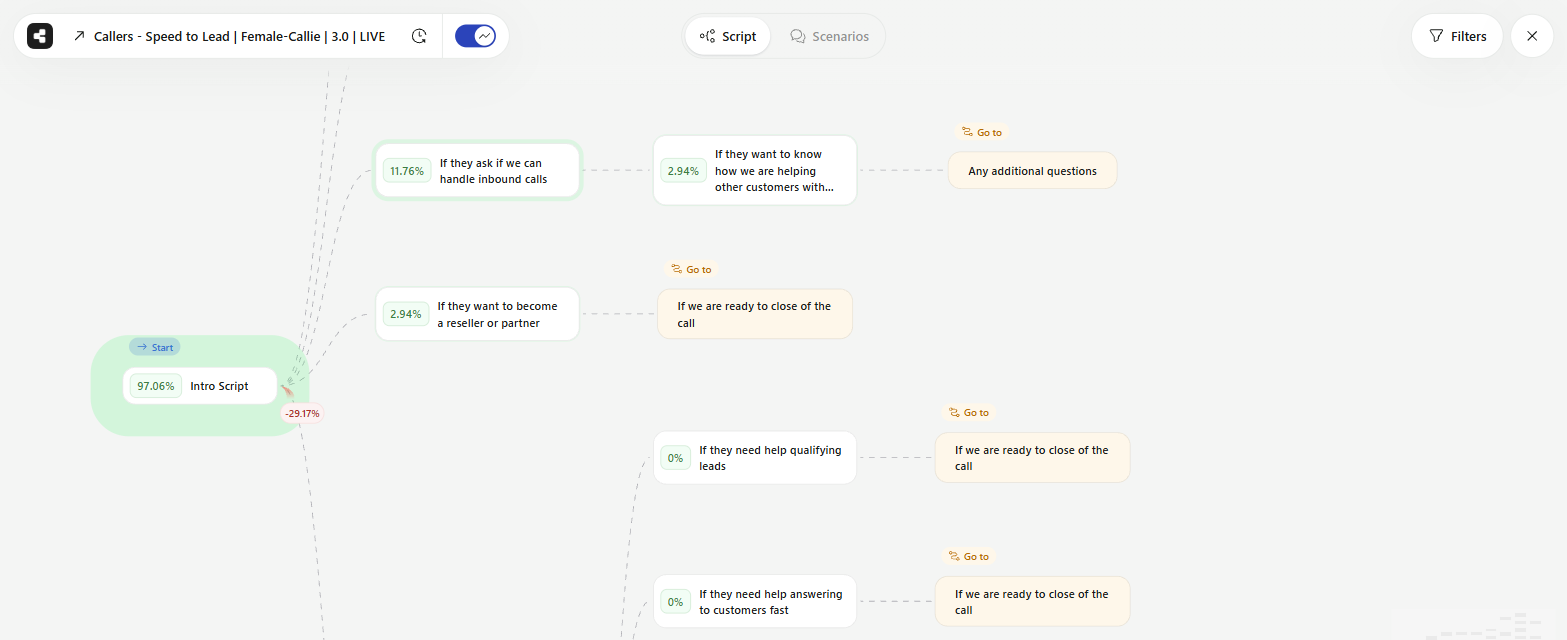Click the 2.94% badge on reseller node
The width and height of the screenshot is (1567, 640).
(405, 314)
